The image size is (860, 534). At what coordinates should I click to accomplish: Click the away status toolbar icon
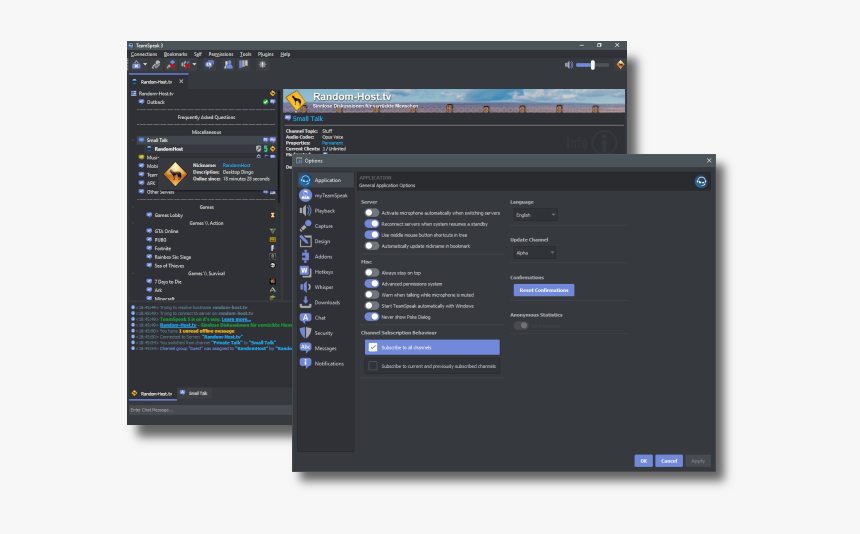pyautogui.click(x=209, y=65)
